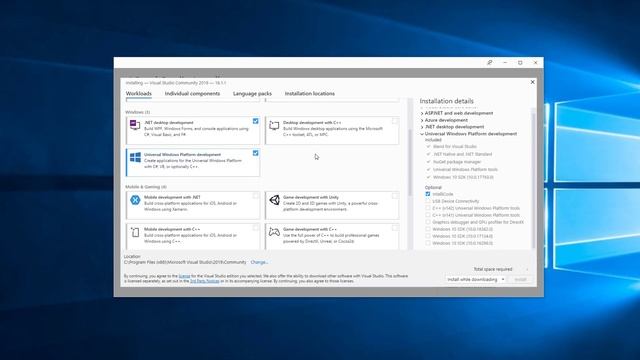Expand the Azure development details node
Screen dimensions: 640x360
[x=422, y=120]
